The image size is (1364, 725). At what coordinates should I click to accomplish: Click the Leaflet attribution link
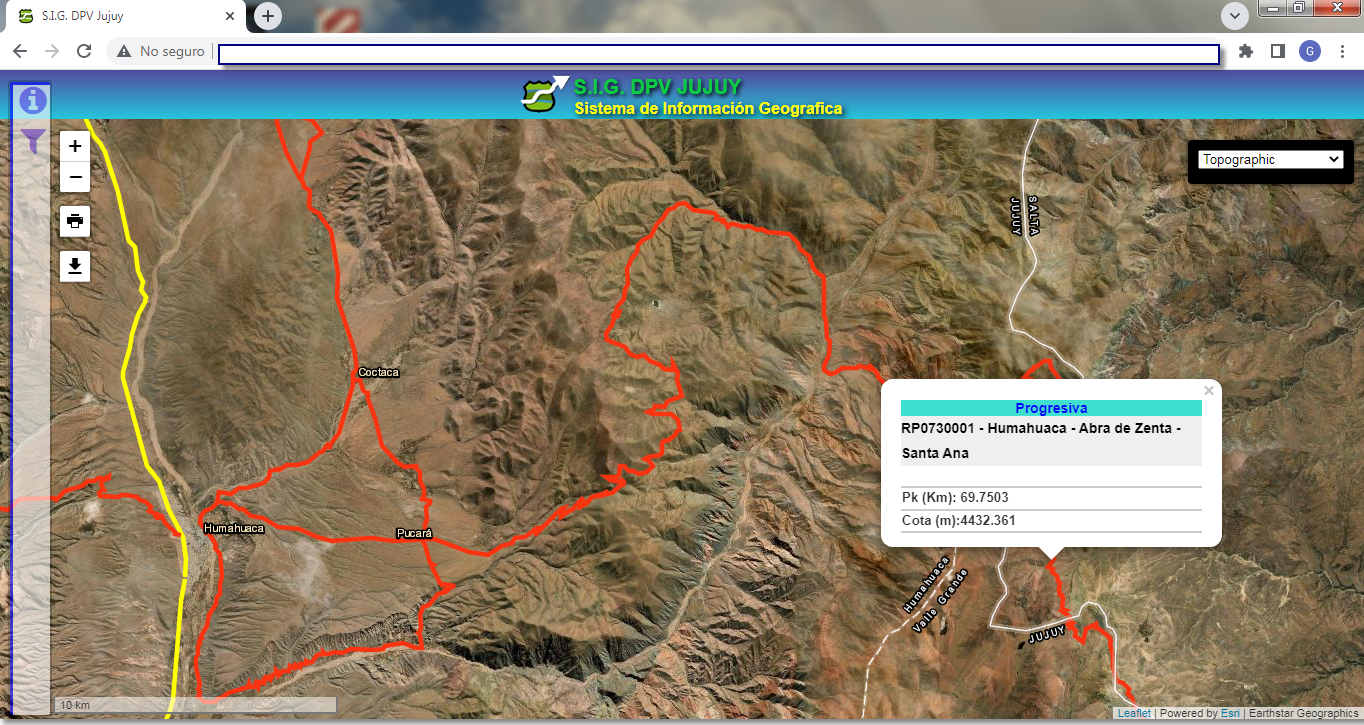point(1134,714)
